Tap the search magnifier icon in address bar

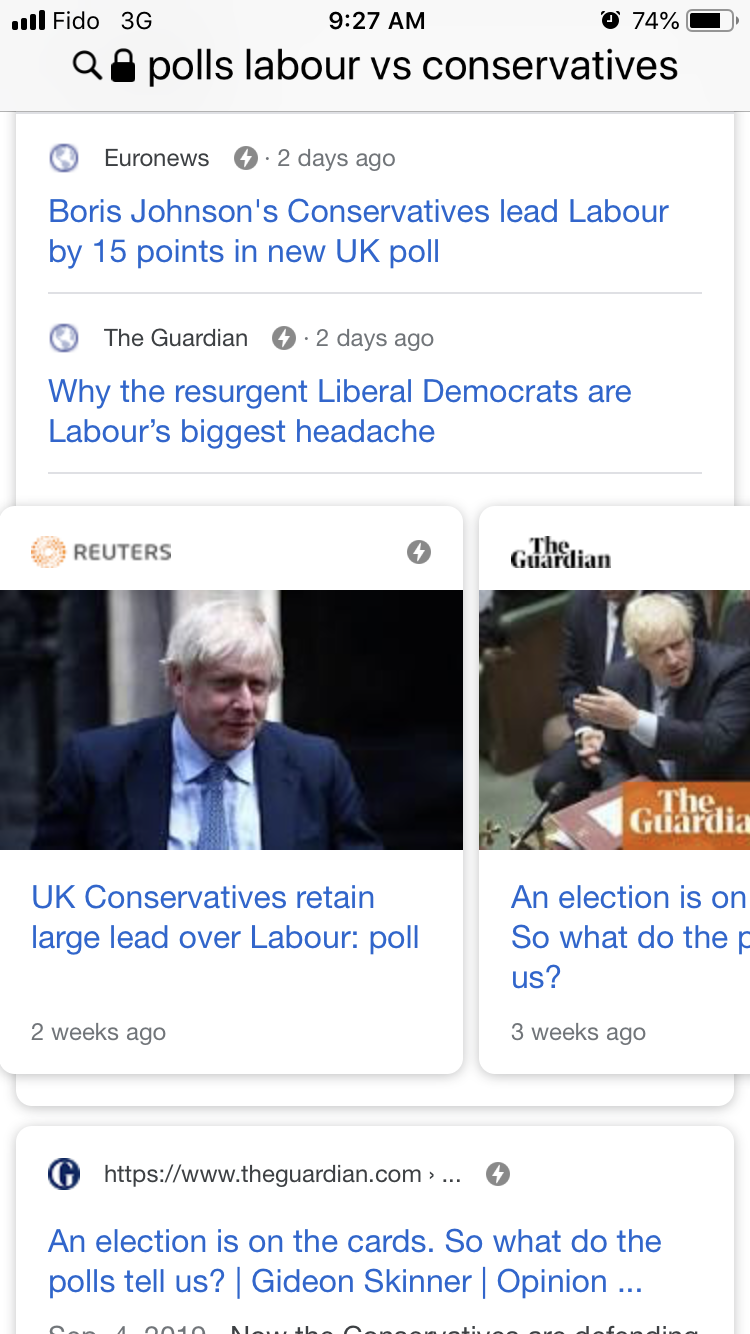(88, 67)
